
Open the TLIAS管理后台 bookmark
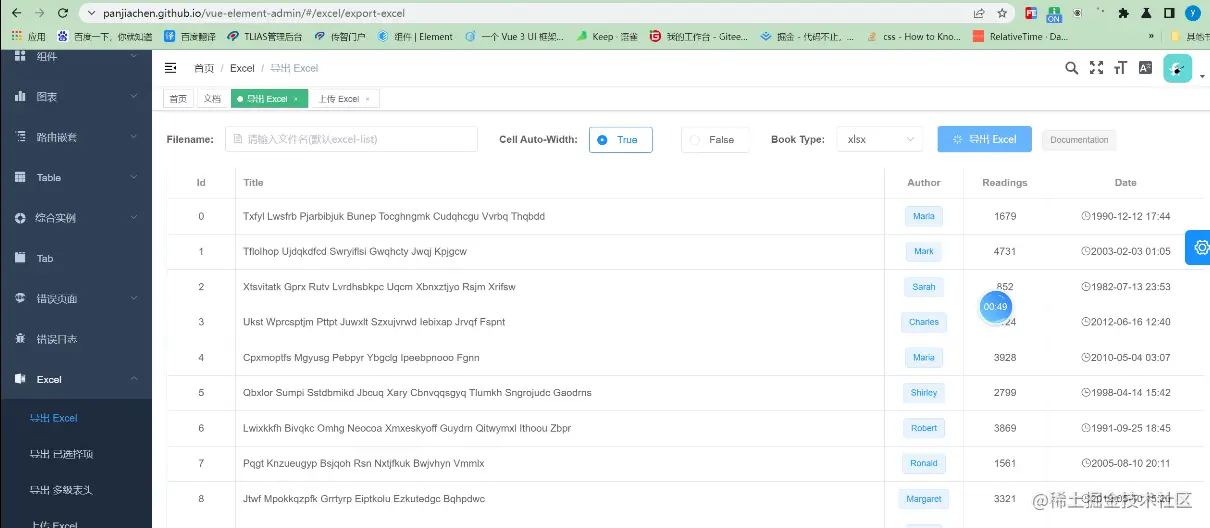click(265, 36)
